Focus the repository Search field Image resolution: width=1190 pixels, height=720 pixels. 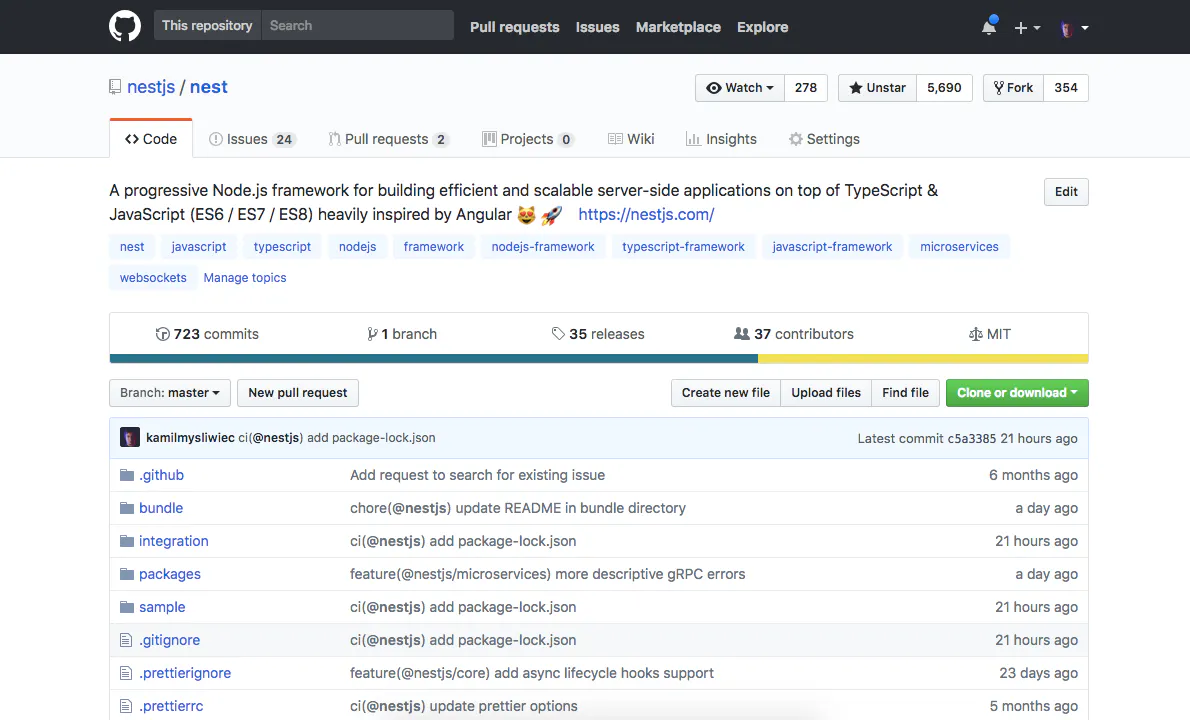[357, 25]
